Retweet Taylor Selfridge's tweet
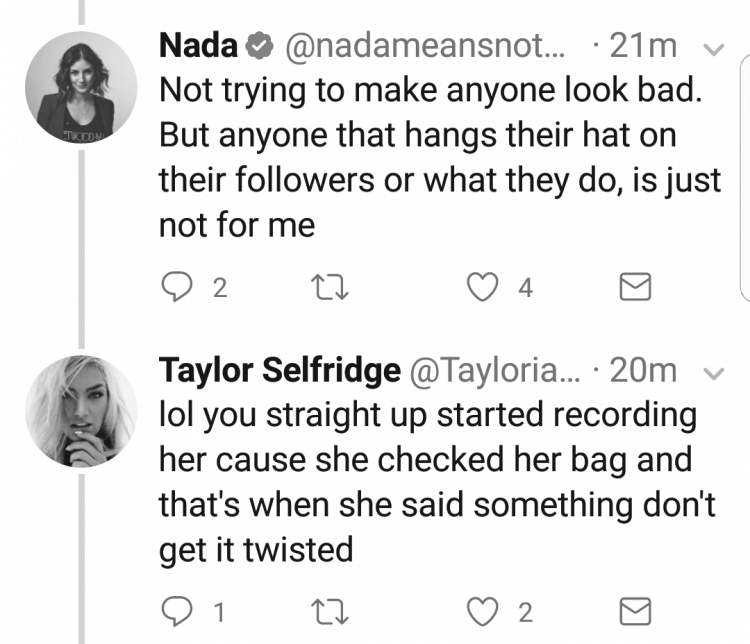The image size is (750, 644). click(330, 612)
